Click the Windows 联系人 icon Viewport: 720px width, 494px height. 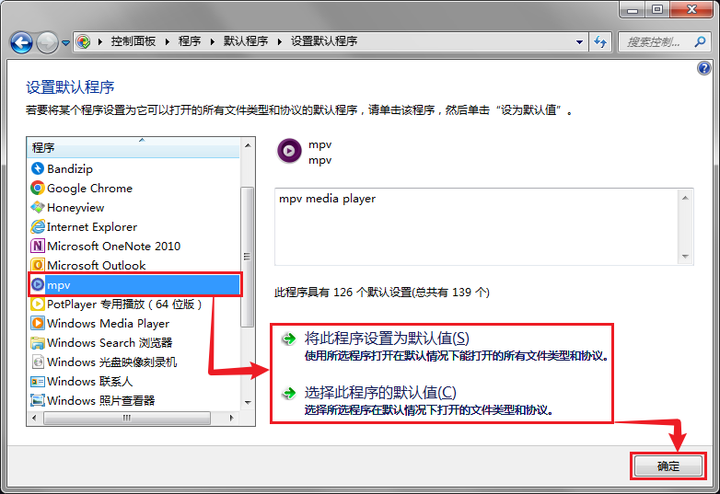(37, 382)
